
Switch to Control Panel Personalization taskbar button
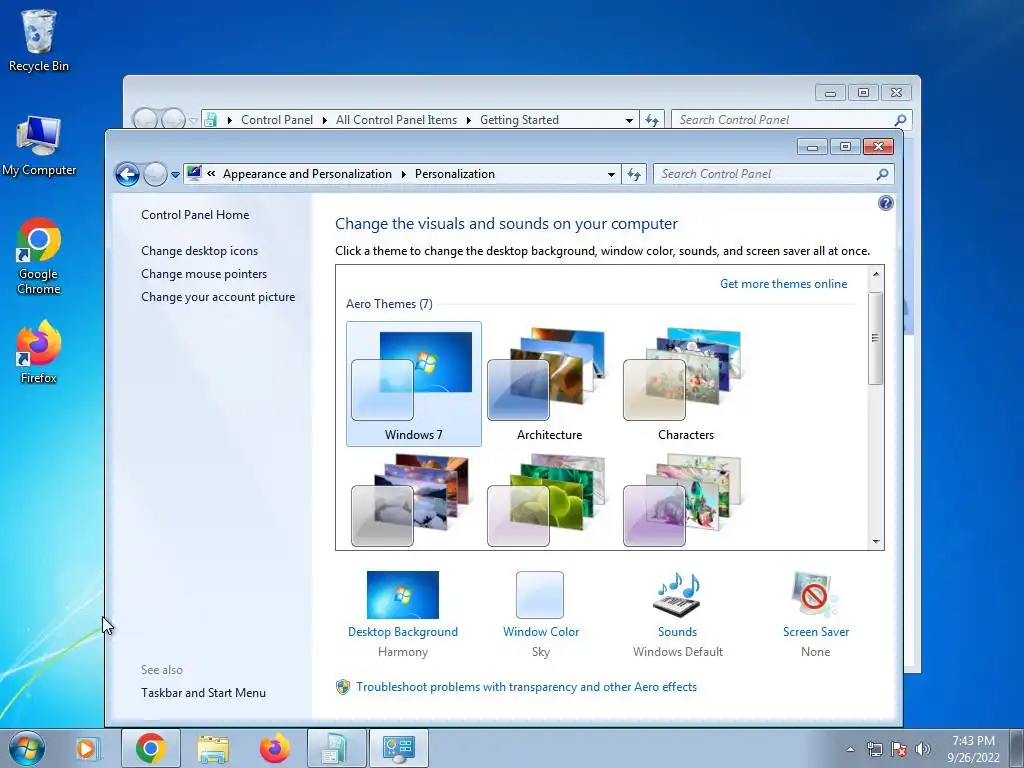399,748
